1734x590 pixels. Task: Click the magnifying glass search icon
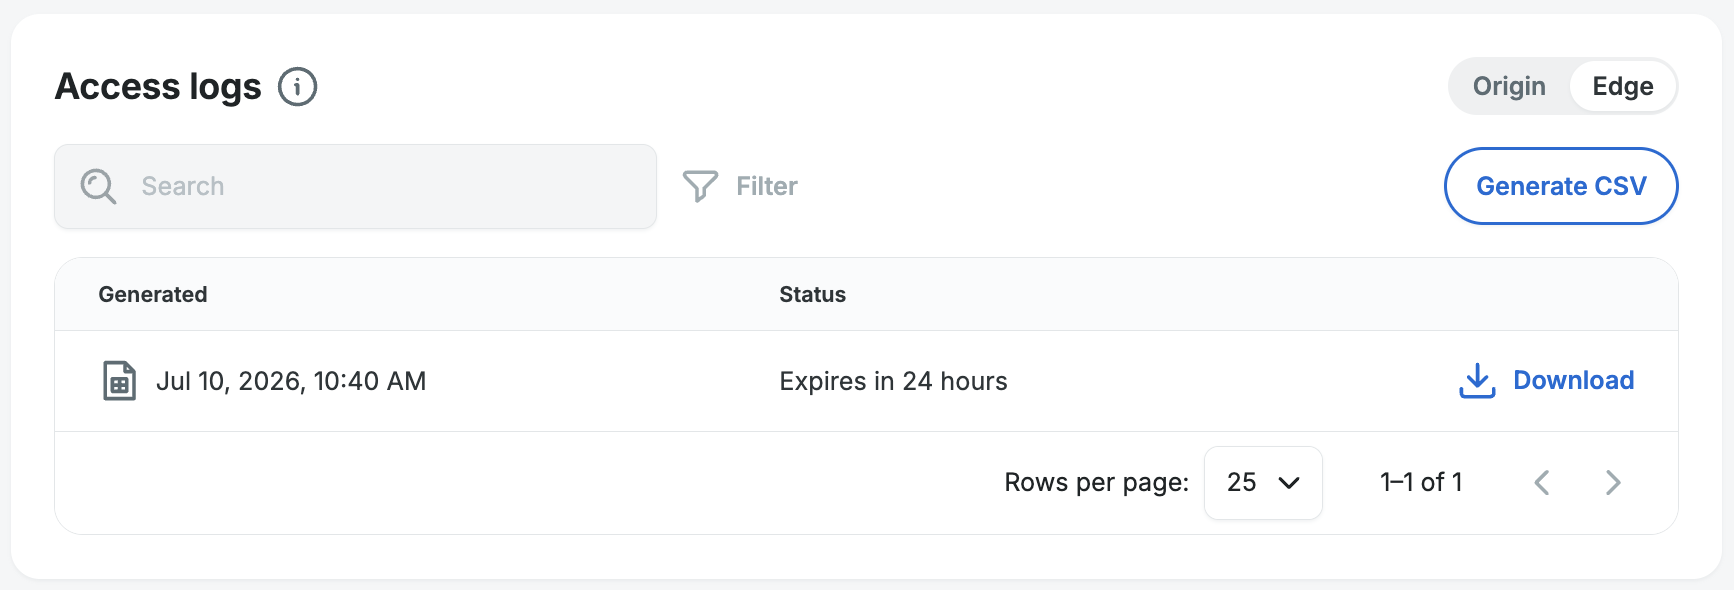click(98, 186)
